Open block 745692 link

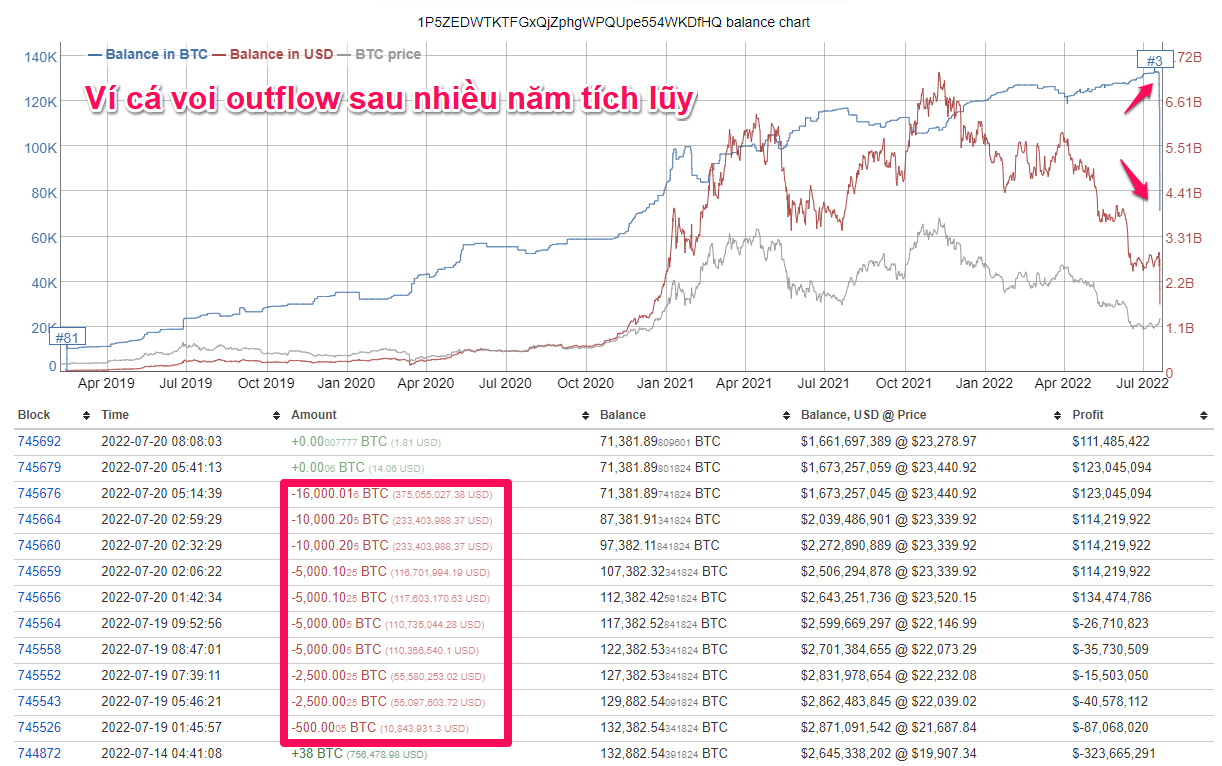pos(39,441)
